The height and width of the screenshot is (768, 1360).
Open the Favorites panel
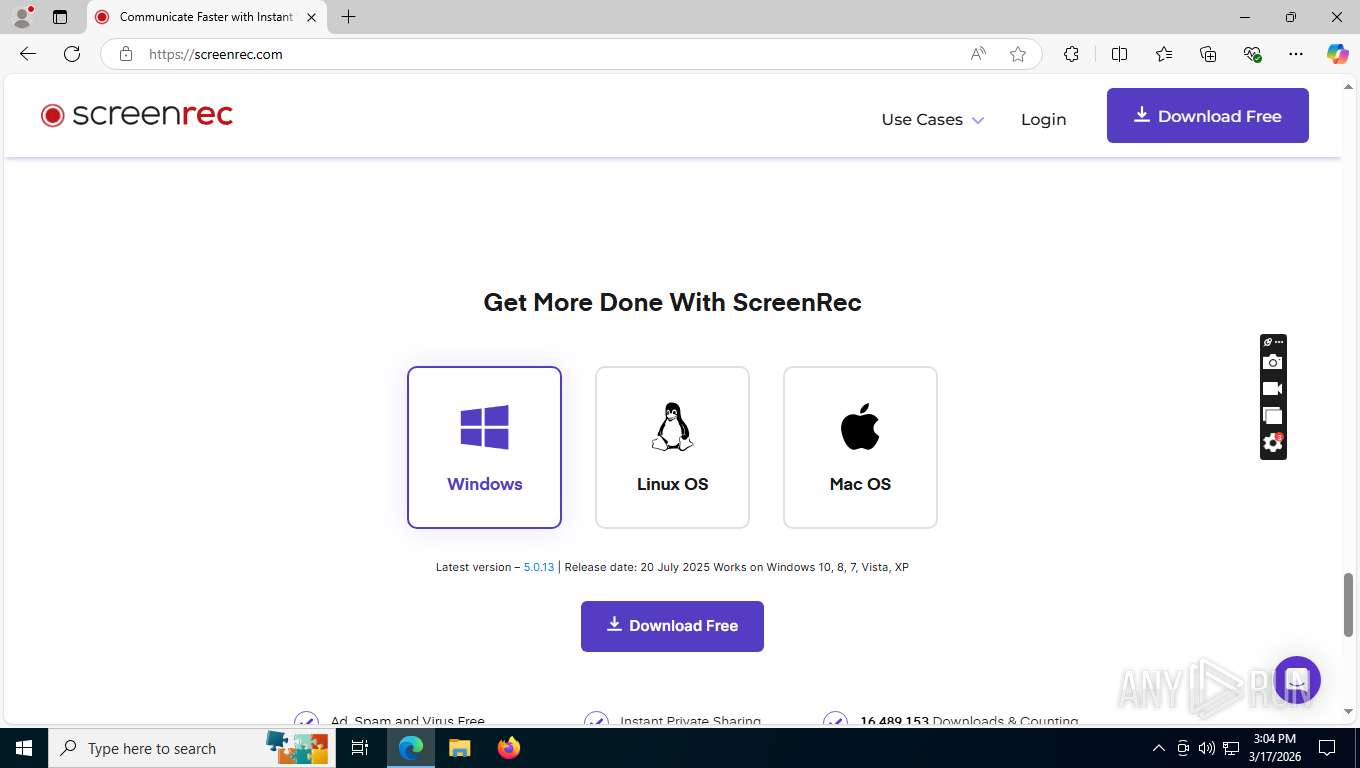coord(1164,54)
